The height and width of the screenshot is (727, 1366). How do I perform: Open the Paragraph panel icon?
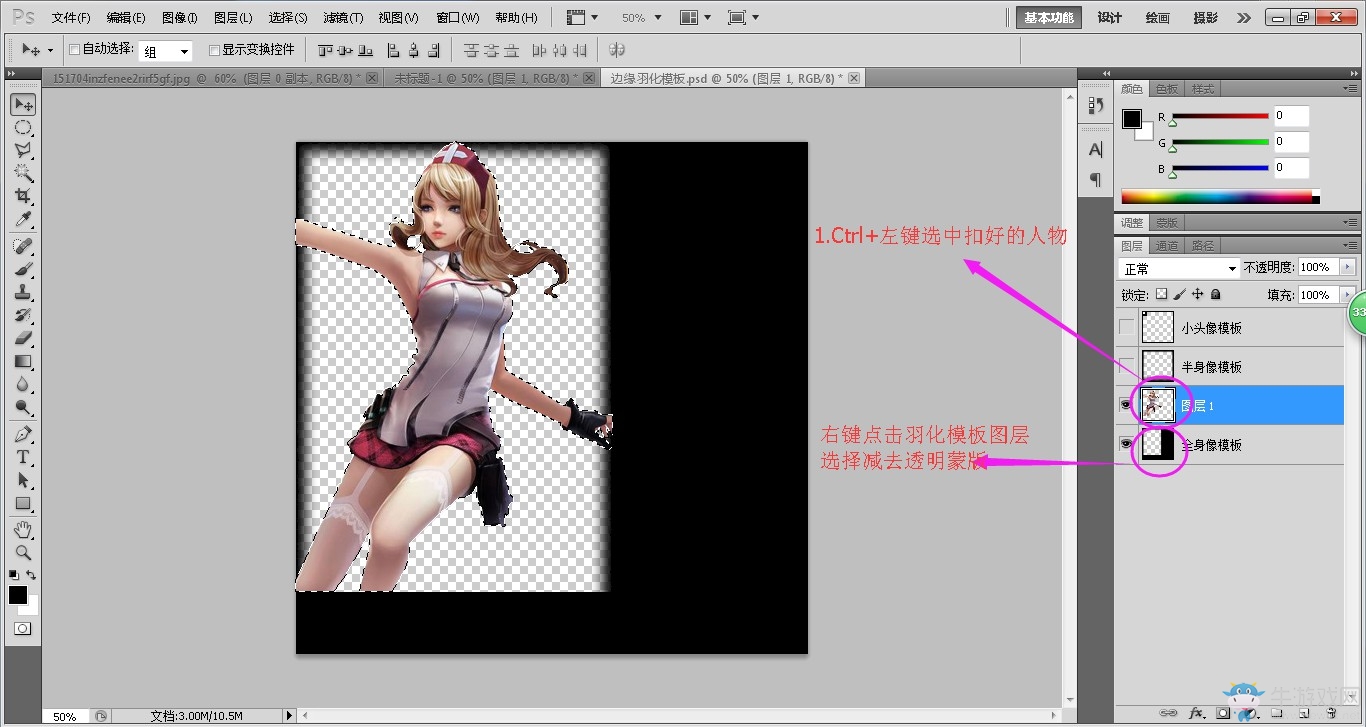(1095, 180)
